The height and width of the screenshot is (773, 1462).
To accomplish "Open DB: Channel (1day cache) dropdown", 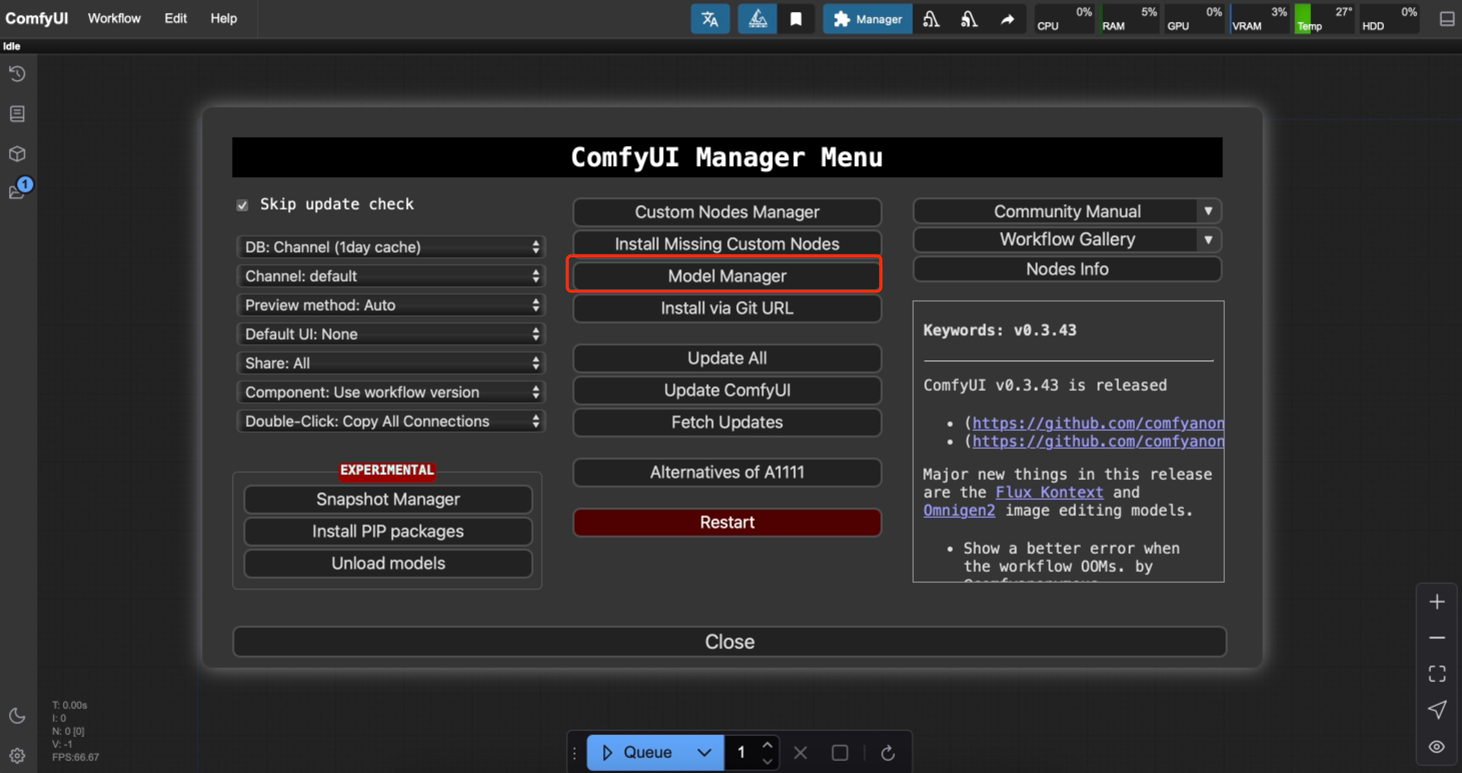I will point(390,247).
